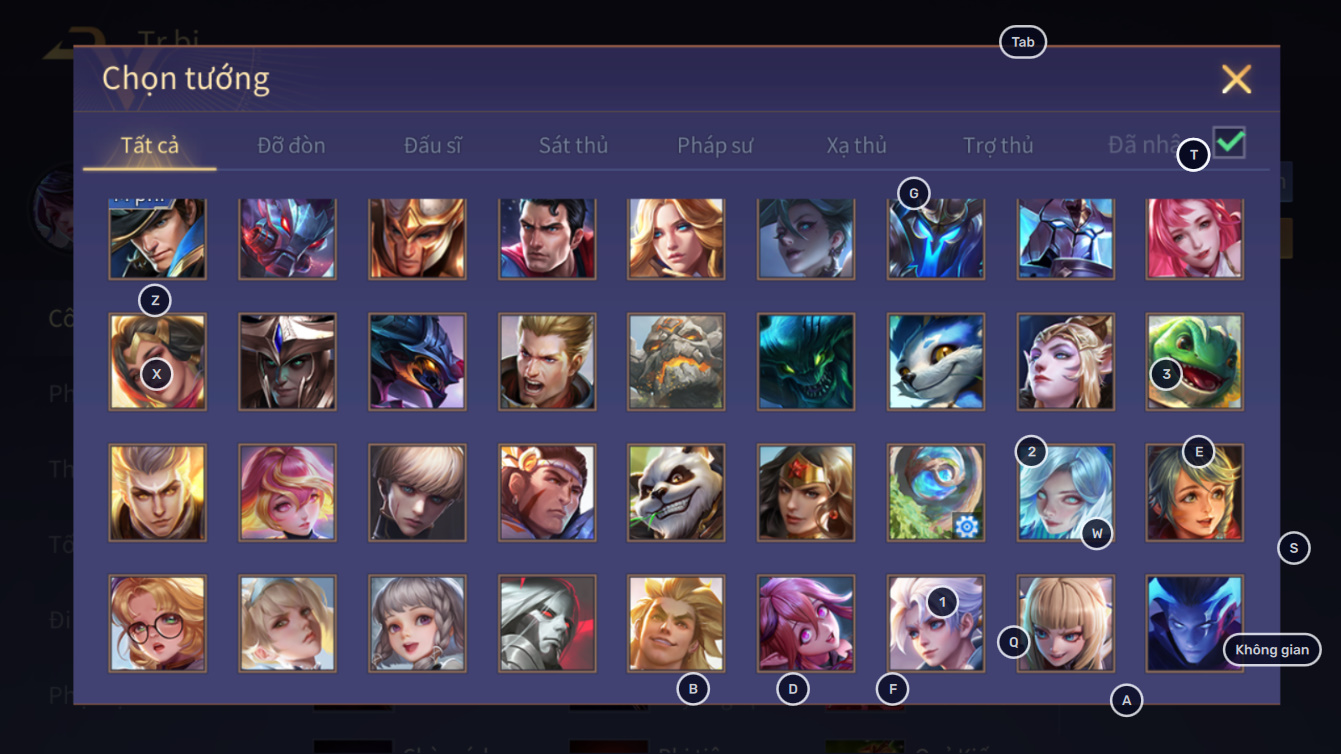Select the Trợ thủ tab

click(x=998, y=145)
